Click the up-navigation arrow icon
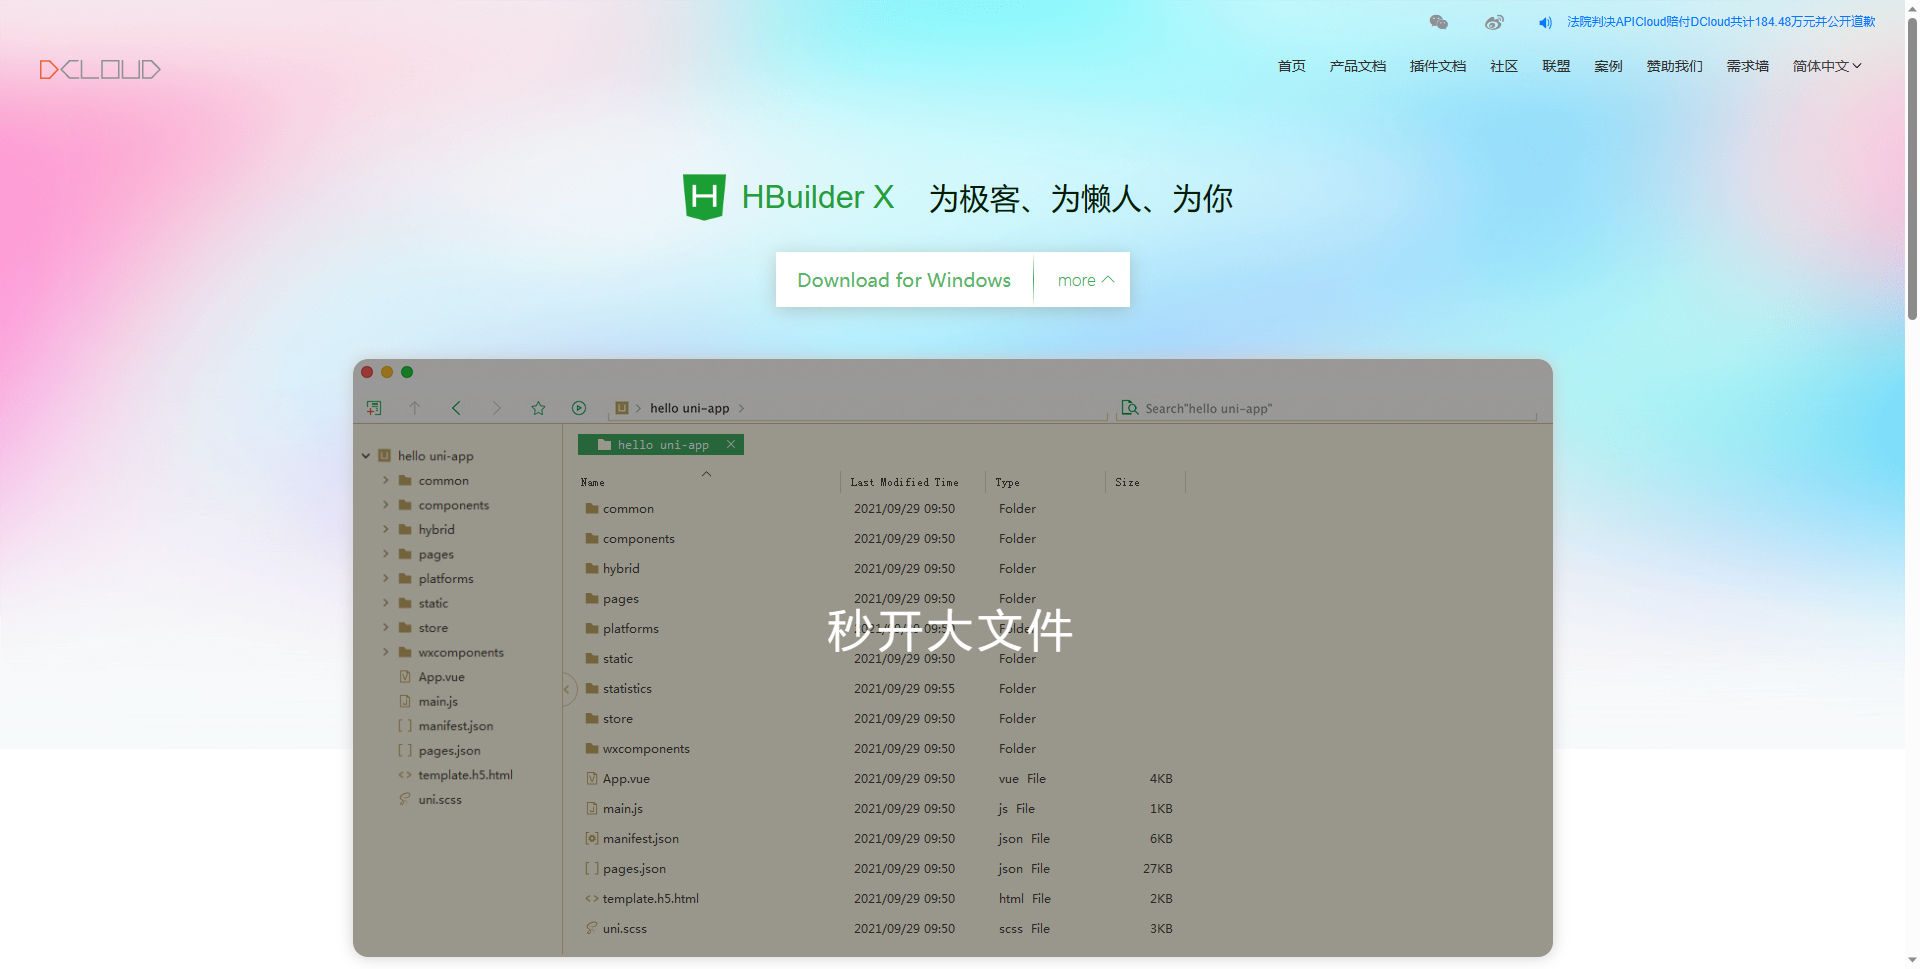This screenshot has width=1920, height=969. point(415,408)
